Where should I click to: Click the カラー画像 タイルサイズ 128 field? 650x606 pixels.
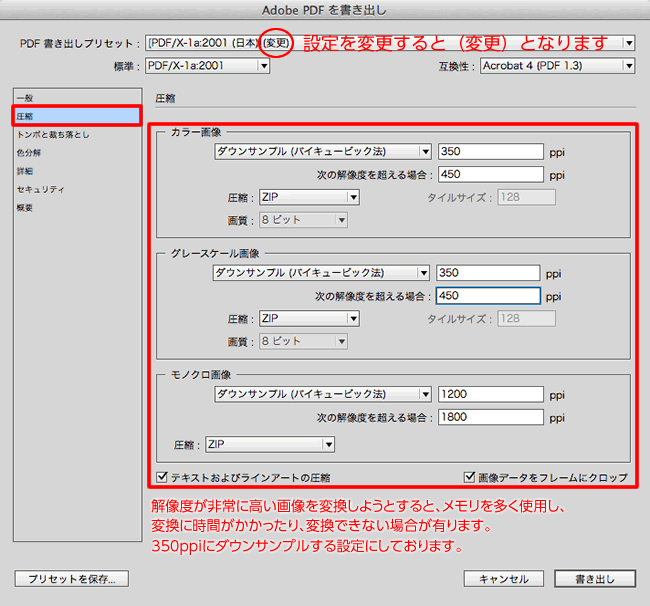(x=526, y=197)
